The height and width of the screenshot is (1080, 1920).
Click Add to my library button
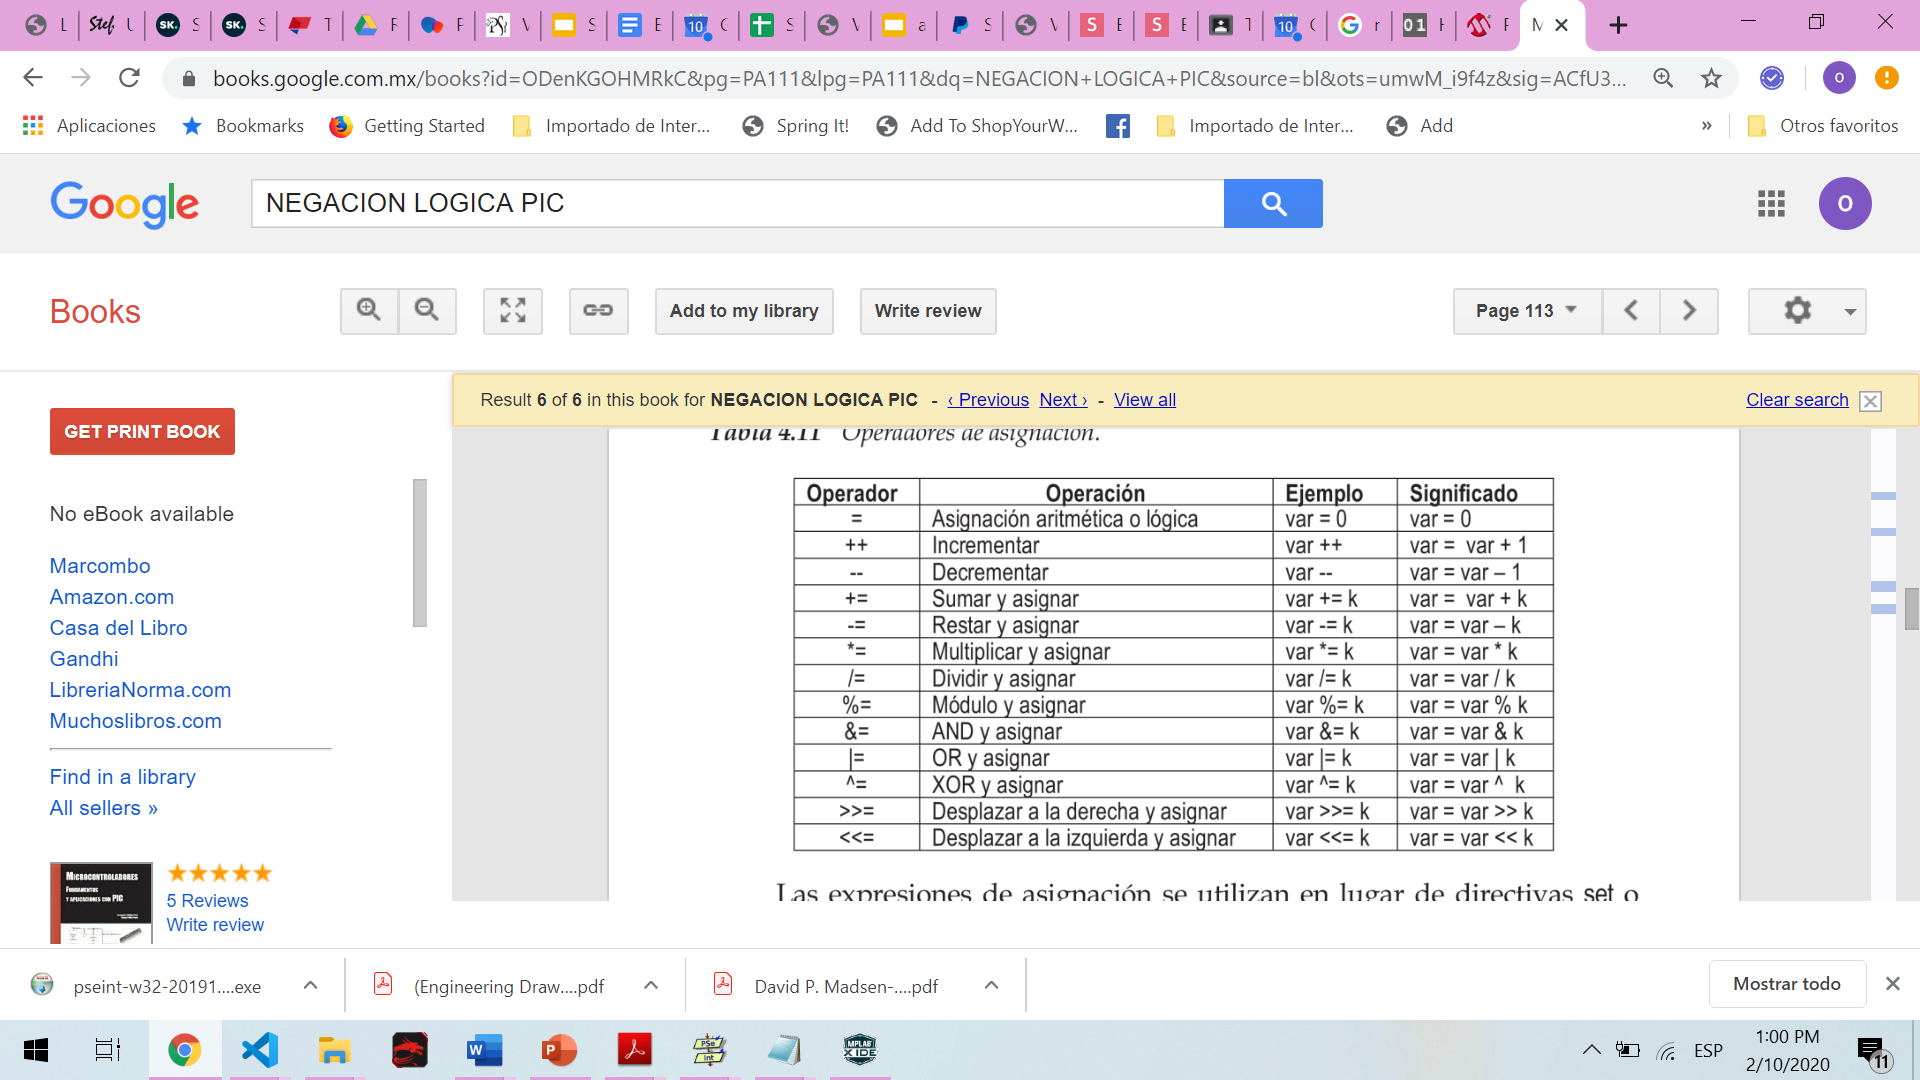point(744,311)
